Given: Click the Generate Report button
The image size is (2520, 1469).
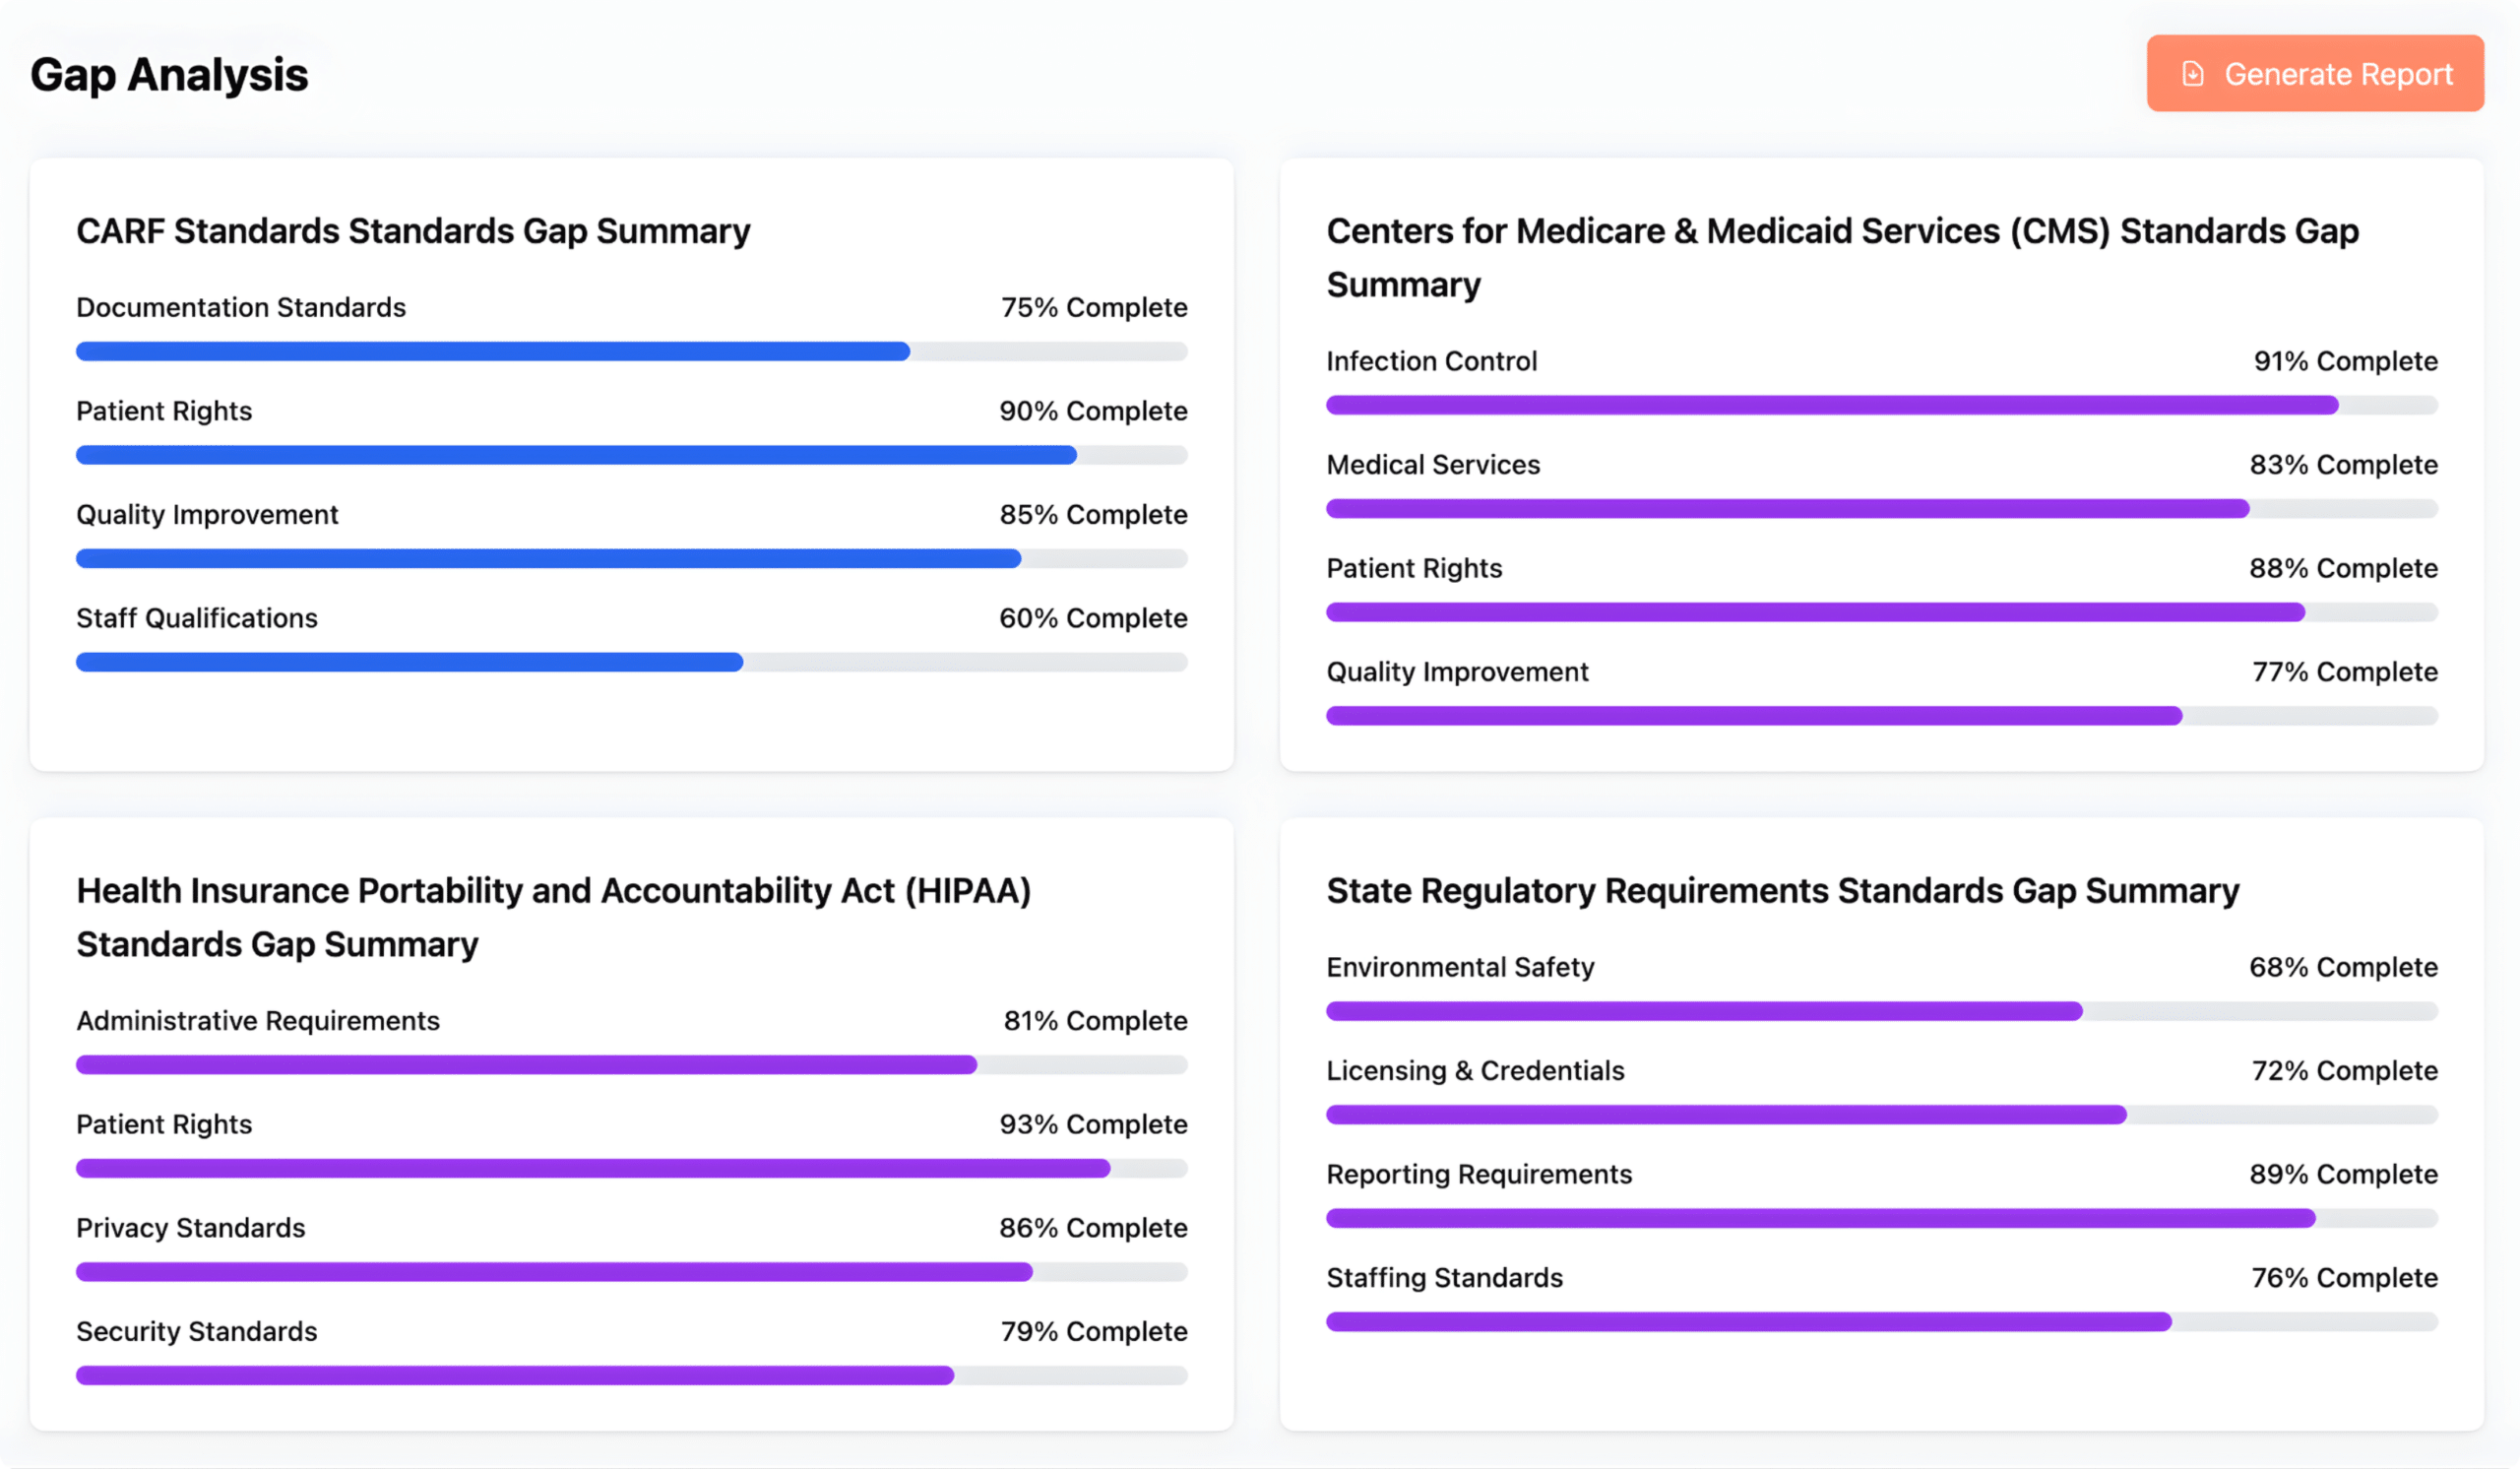Looking at the screenshot, I should pyautogui.click(x=2314, y=74).
